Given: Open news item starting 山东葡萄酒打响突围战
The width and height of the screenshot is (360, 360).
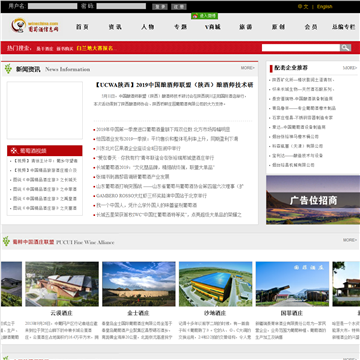Looking at the screenshot, I should (170, 186).
